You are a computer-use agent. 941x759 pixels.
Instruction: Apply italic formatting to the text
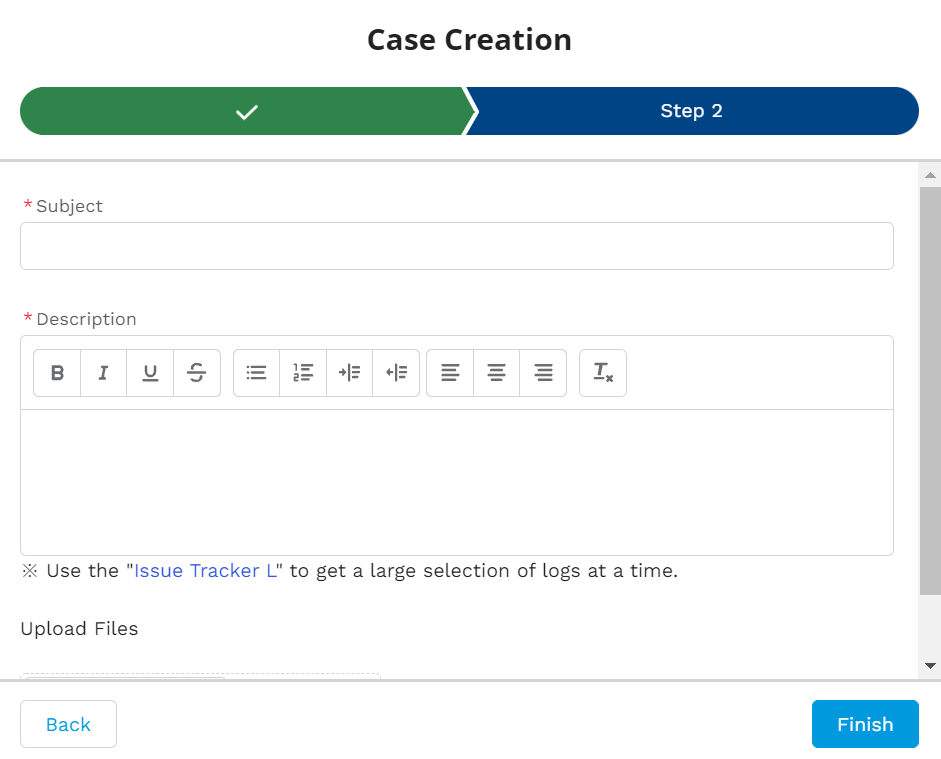pyautogui.click(x=103, y=373)
